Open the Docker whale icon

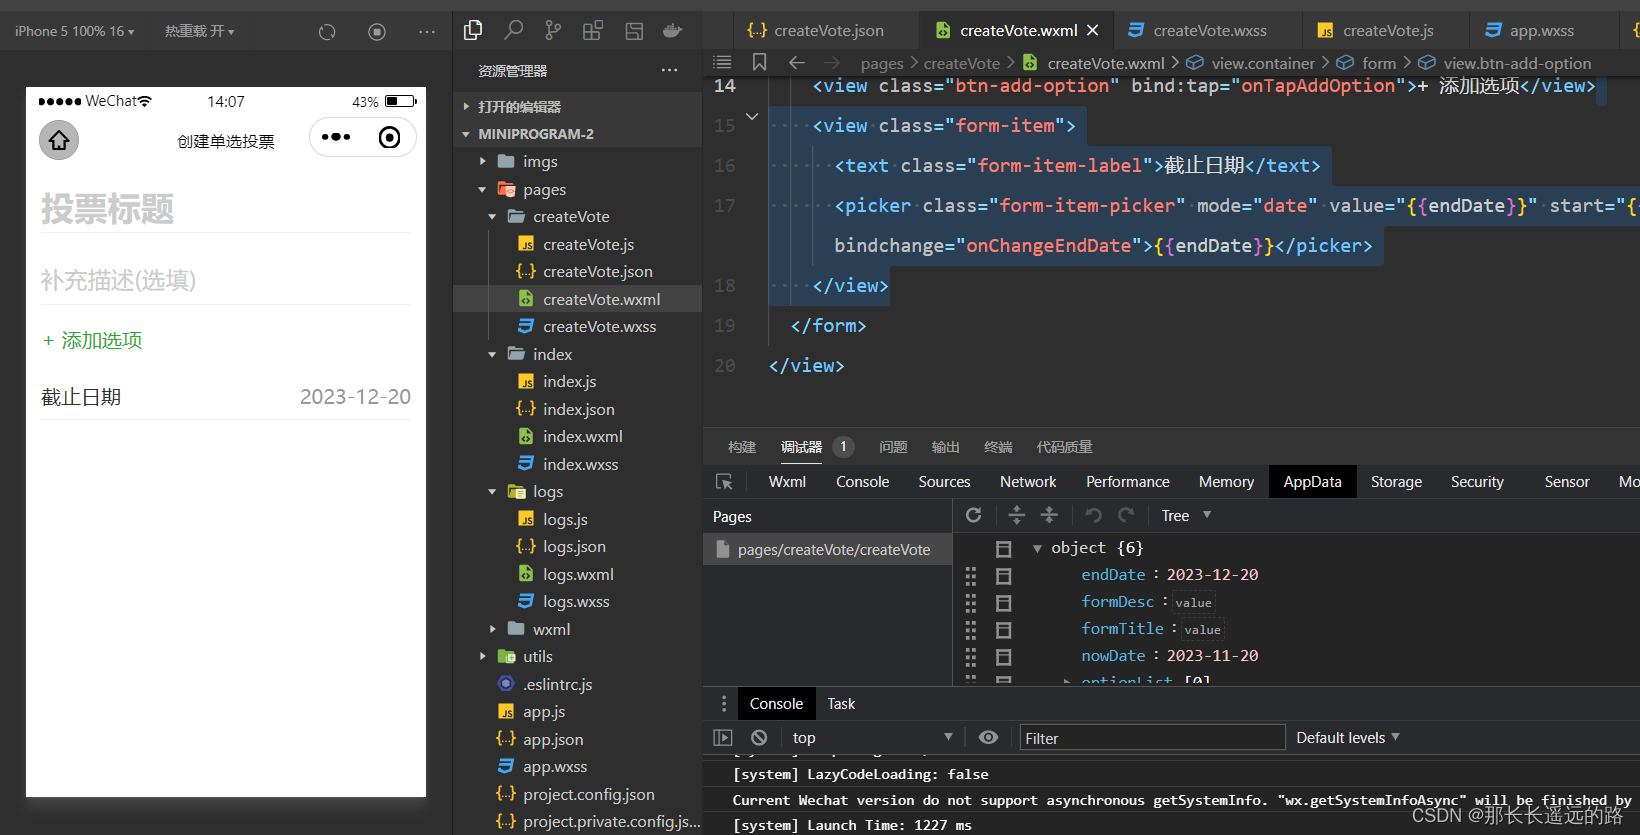(673, 30)
